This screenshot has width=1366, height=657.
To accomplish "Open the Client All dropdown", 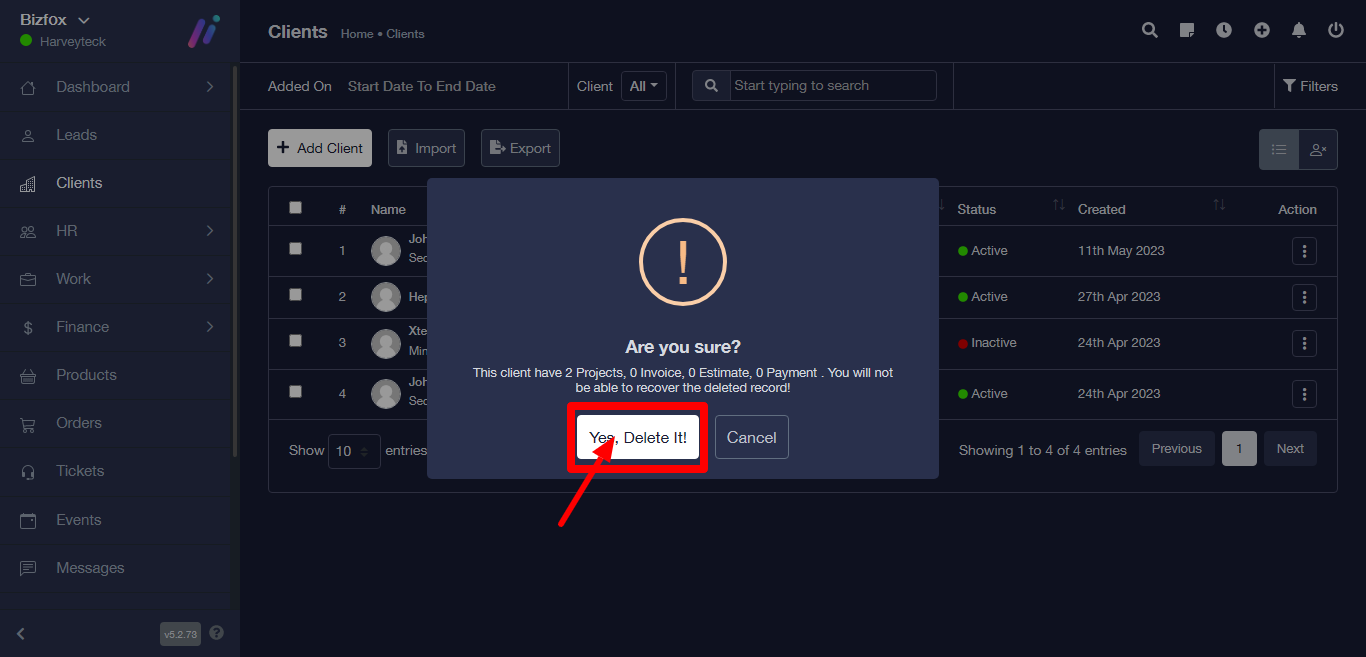I will (643, 86).
